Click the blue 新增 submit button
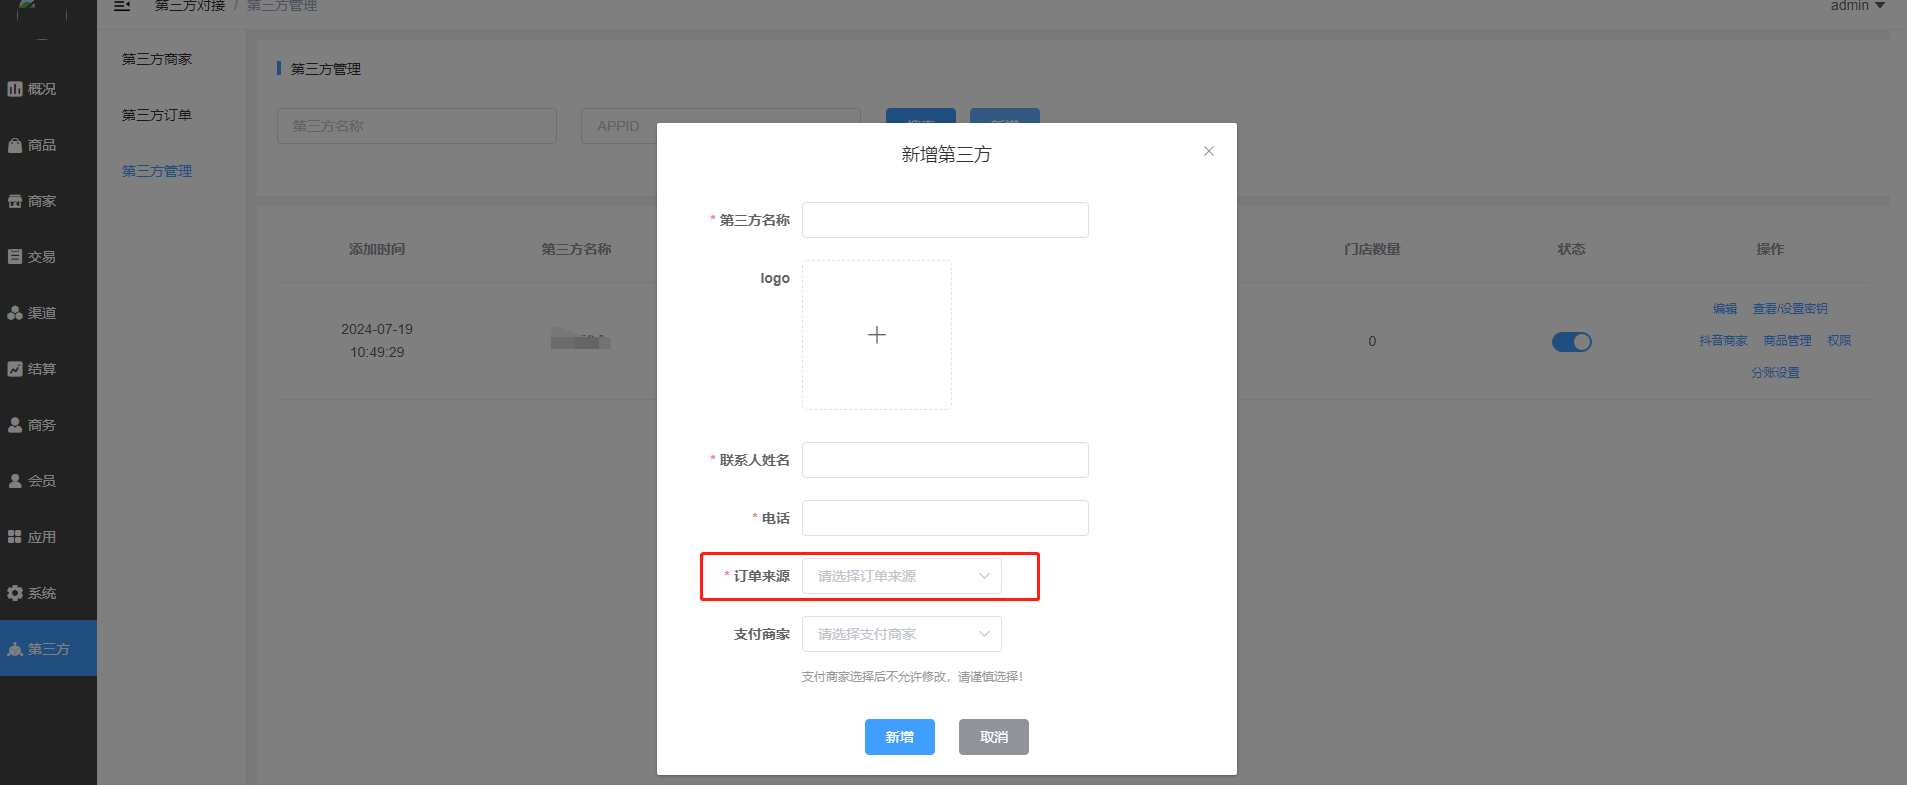This screenshot has height=785, width=1907. (x=899, y=737)
